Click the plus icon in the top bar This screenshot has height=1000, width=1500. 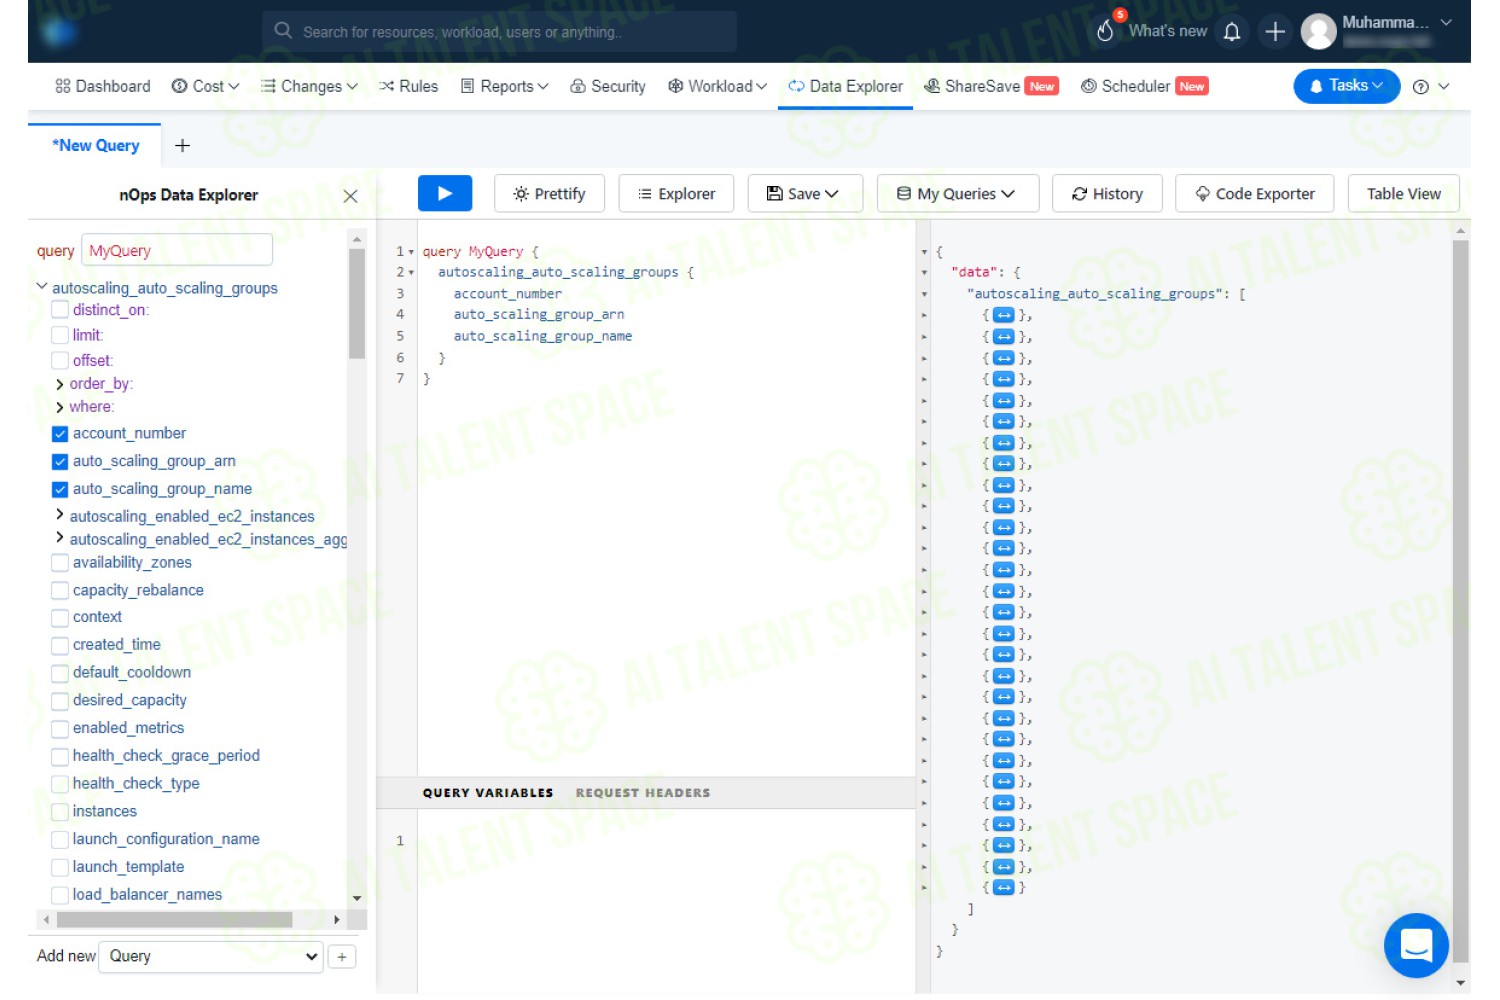pyautogui.click(x=1275, y=32)
